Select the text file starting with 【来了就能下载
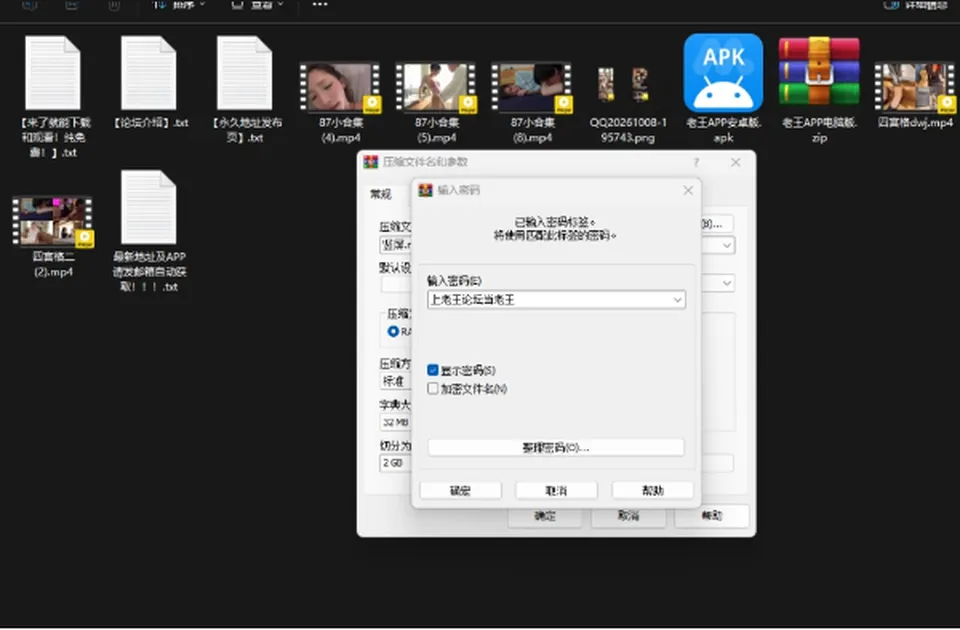The height and width of the screenshot is (630, 960). click(53, 73)
